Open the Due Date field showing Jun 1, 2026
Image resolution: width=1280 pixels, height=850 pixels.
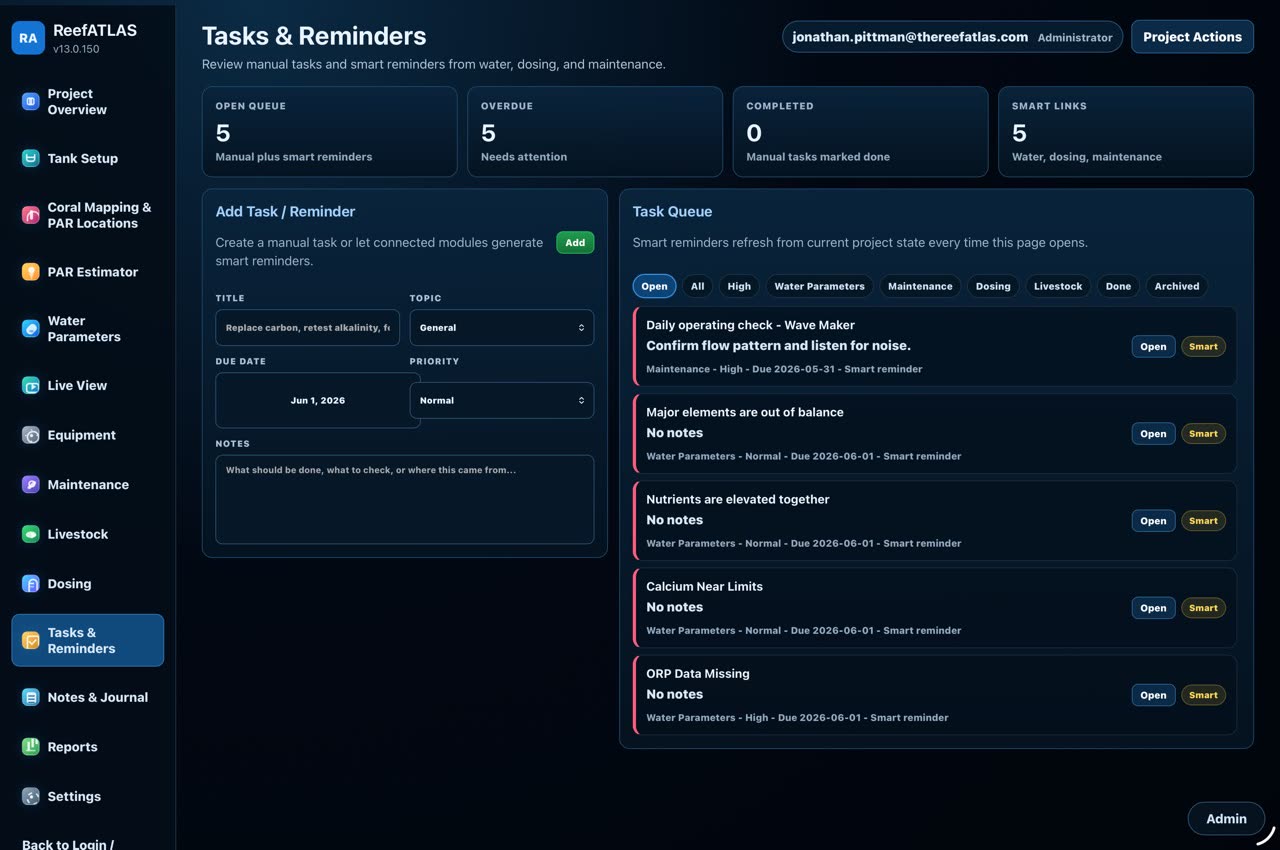coord(318,400)
